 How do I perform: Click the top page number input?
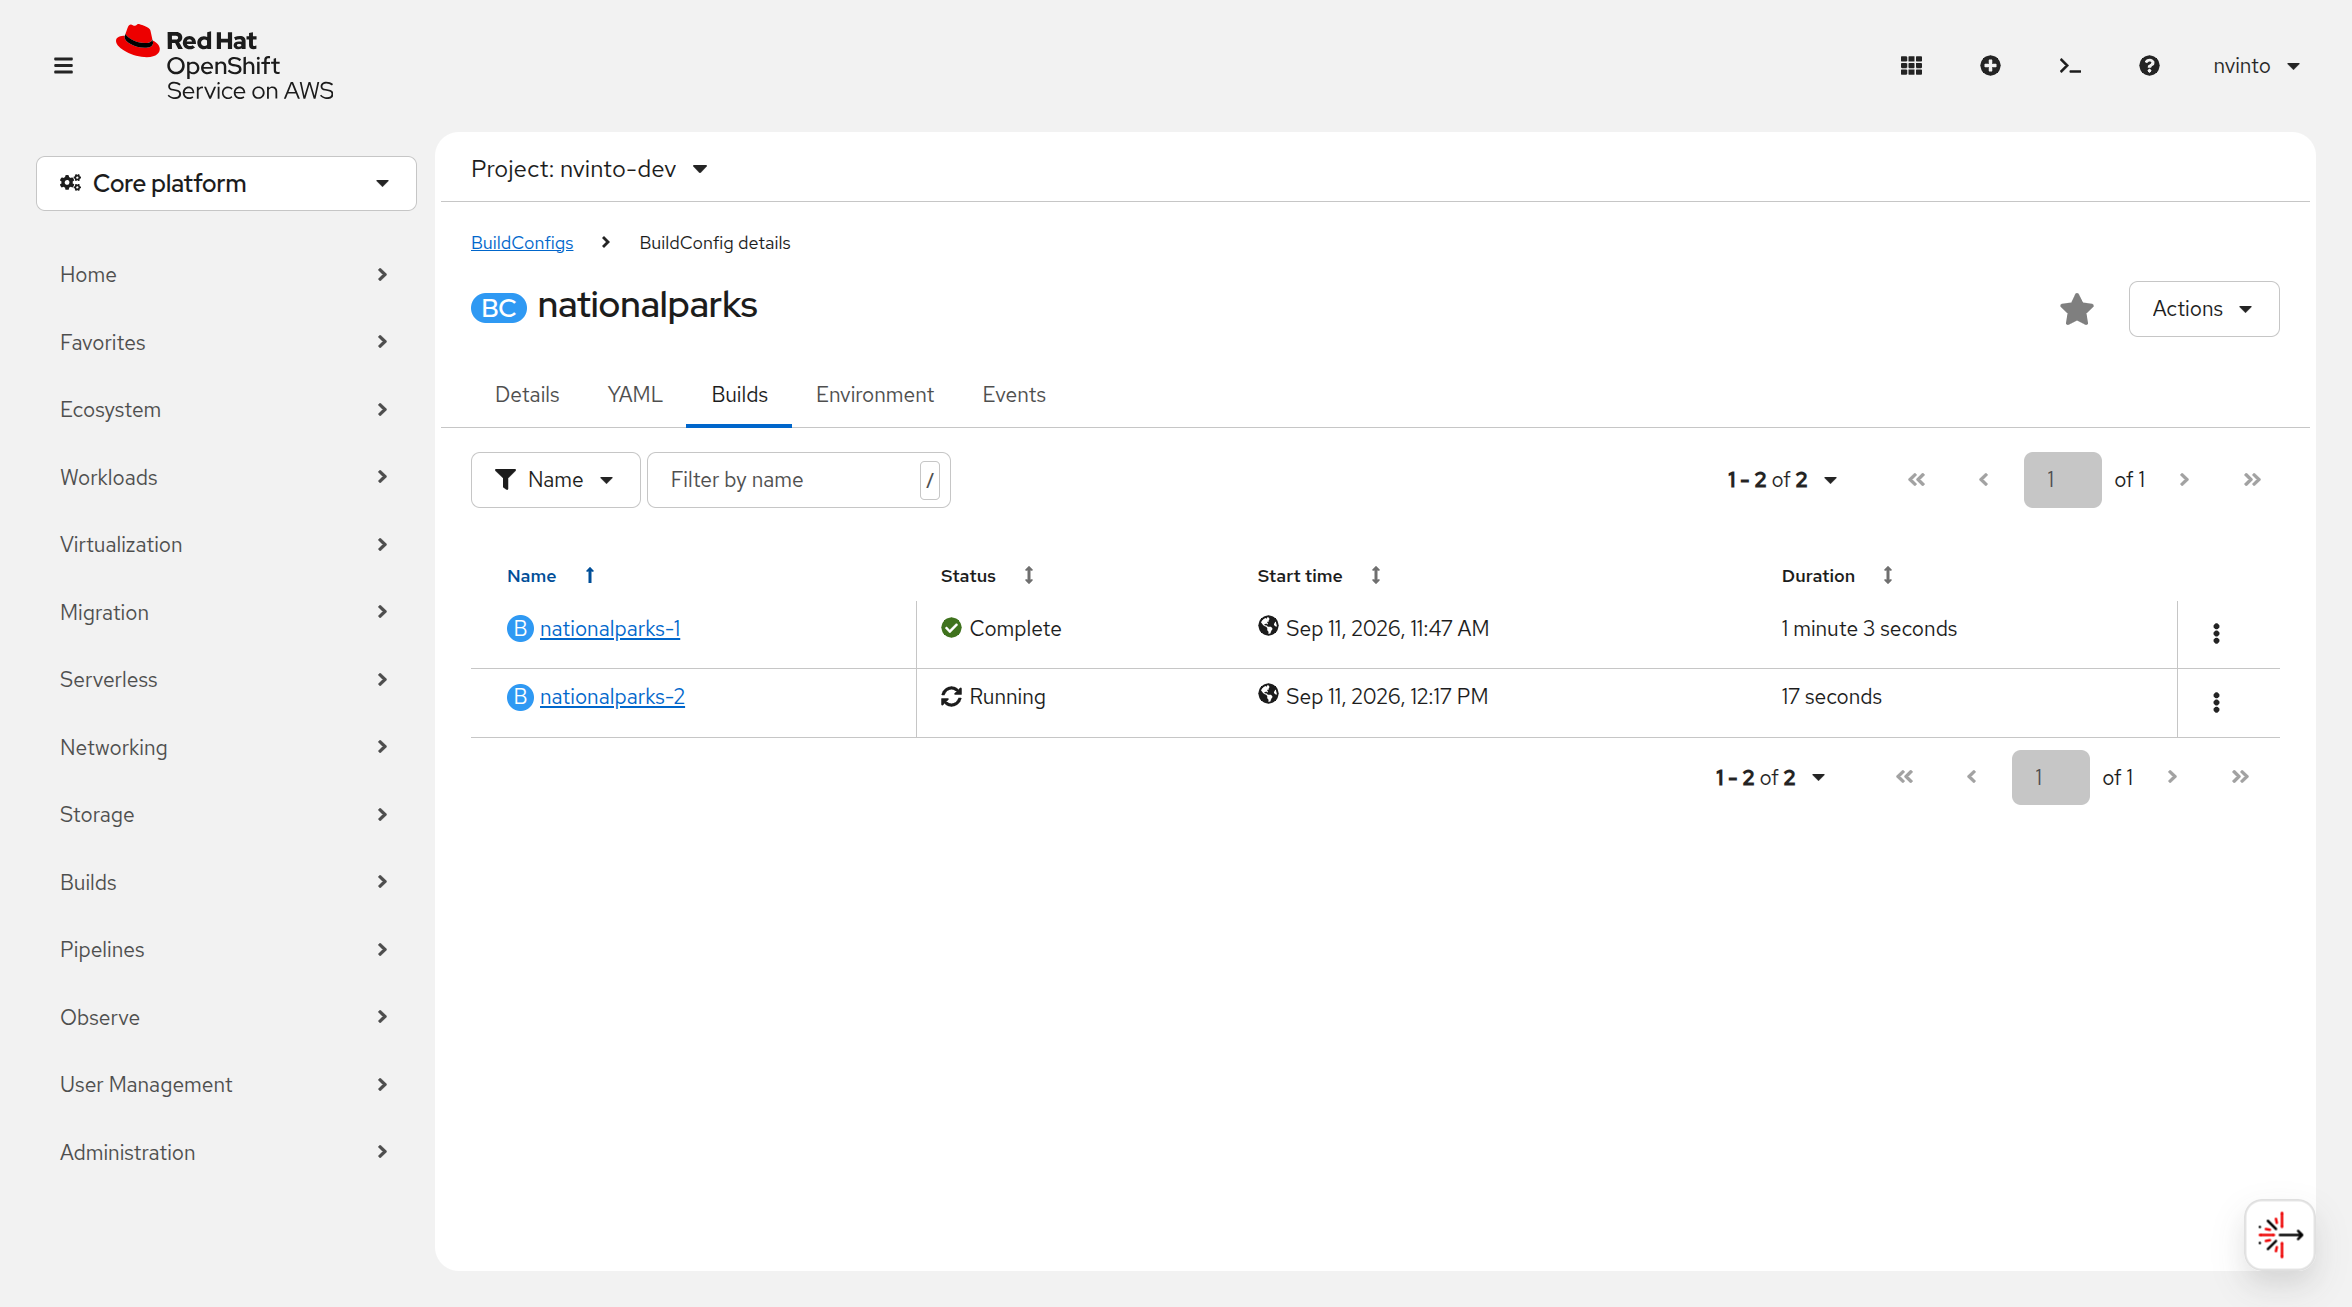pyautogui.click(x=2062, y=480)
